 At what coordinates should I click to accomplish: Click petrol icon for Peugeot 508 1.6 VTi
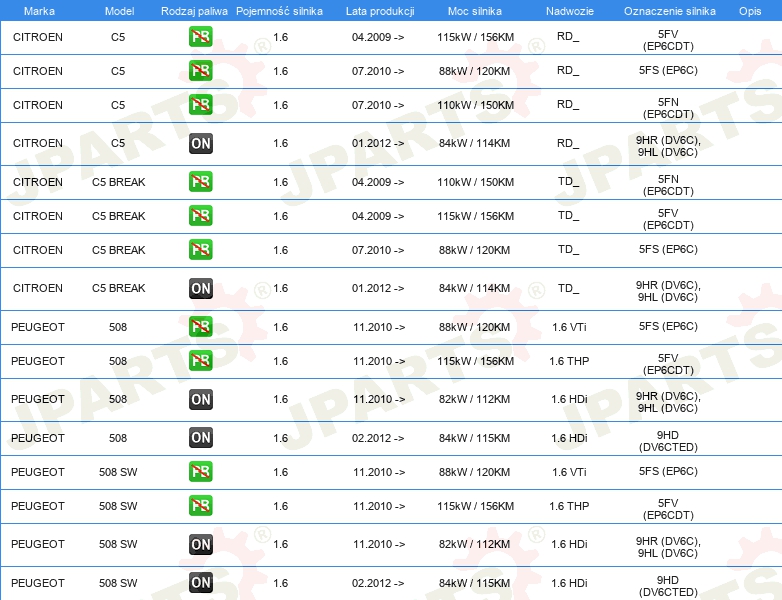point(200,327)
